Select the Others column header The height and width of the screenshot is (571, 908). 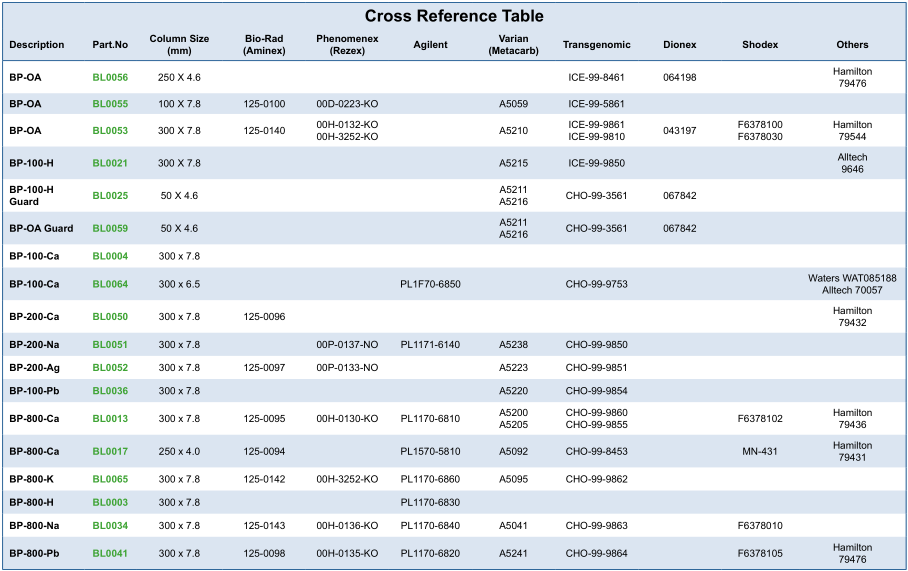pos(852,45)
